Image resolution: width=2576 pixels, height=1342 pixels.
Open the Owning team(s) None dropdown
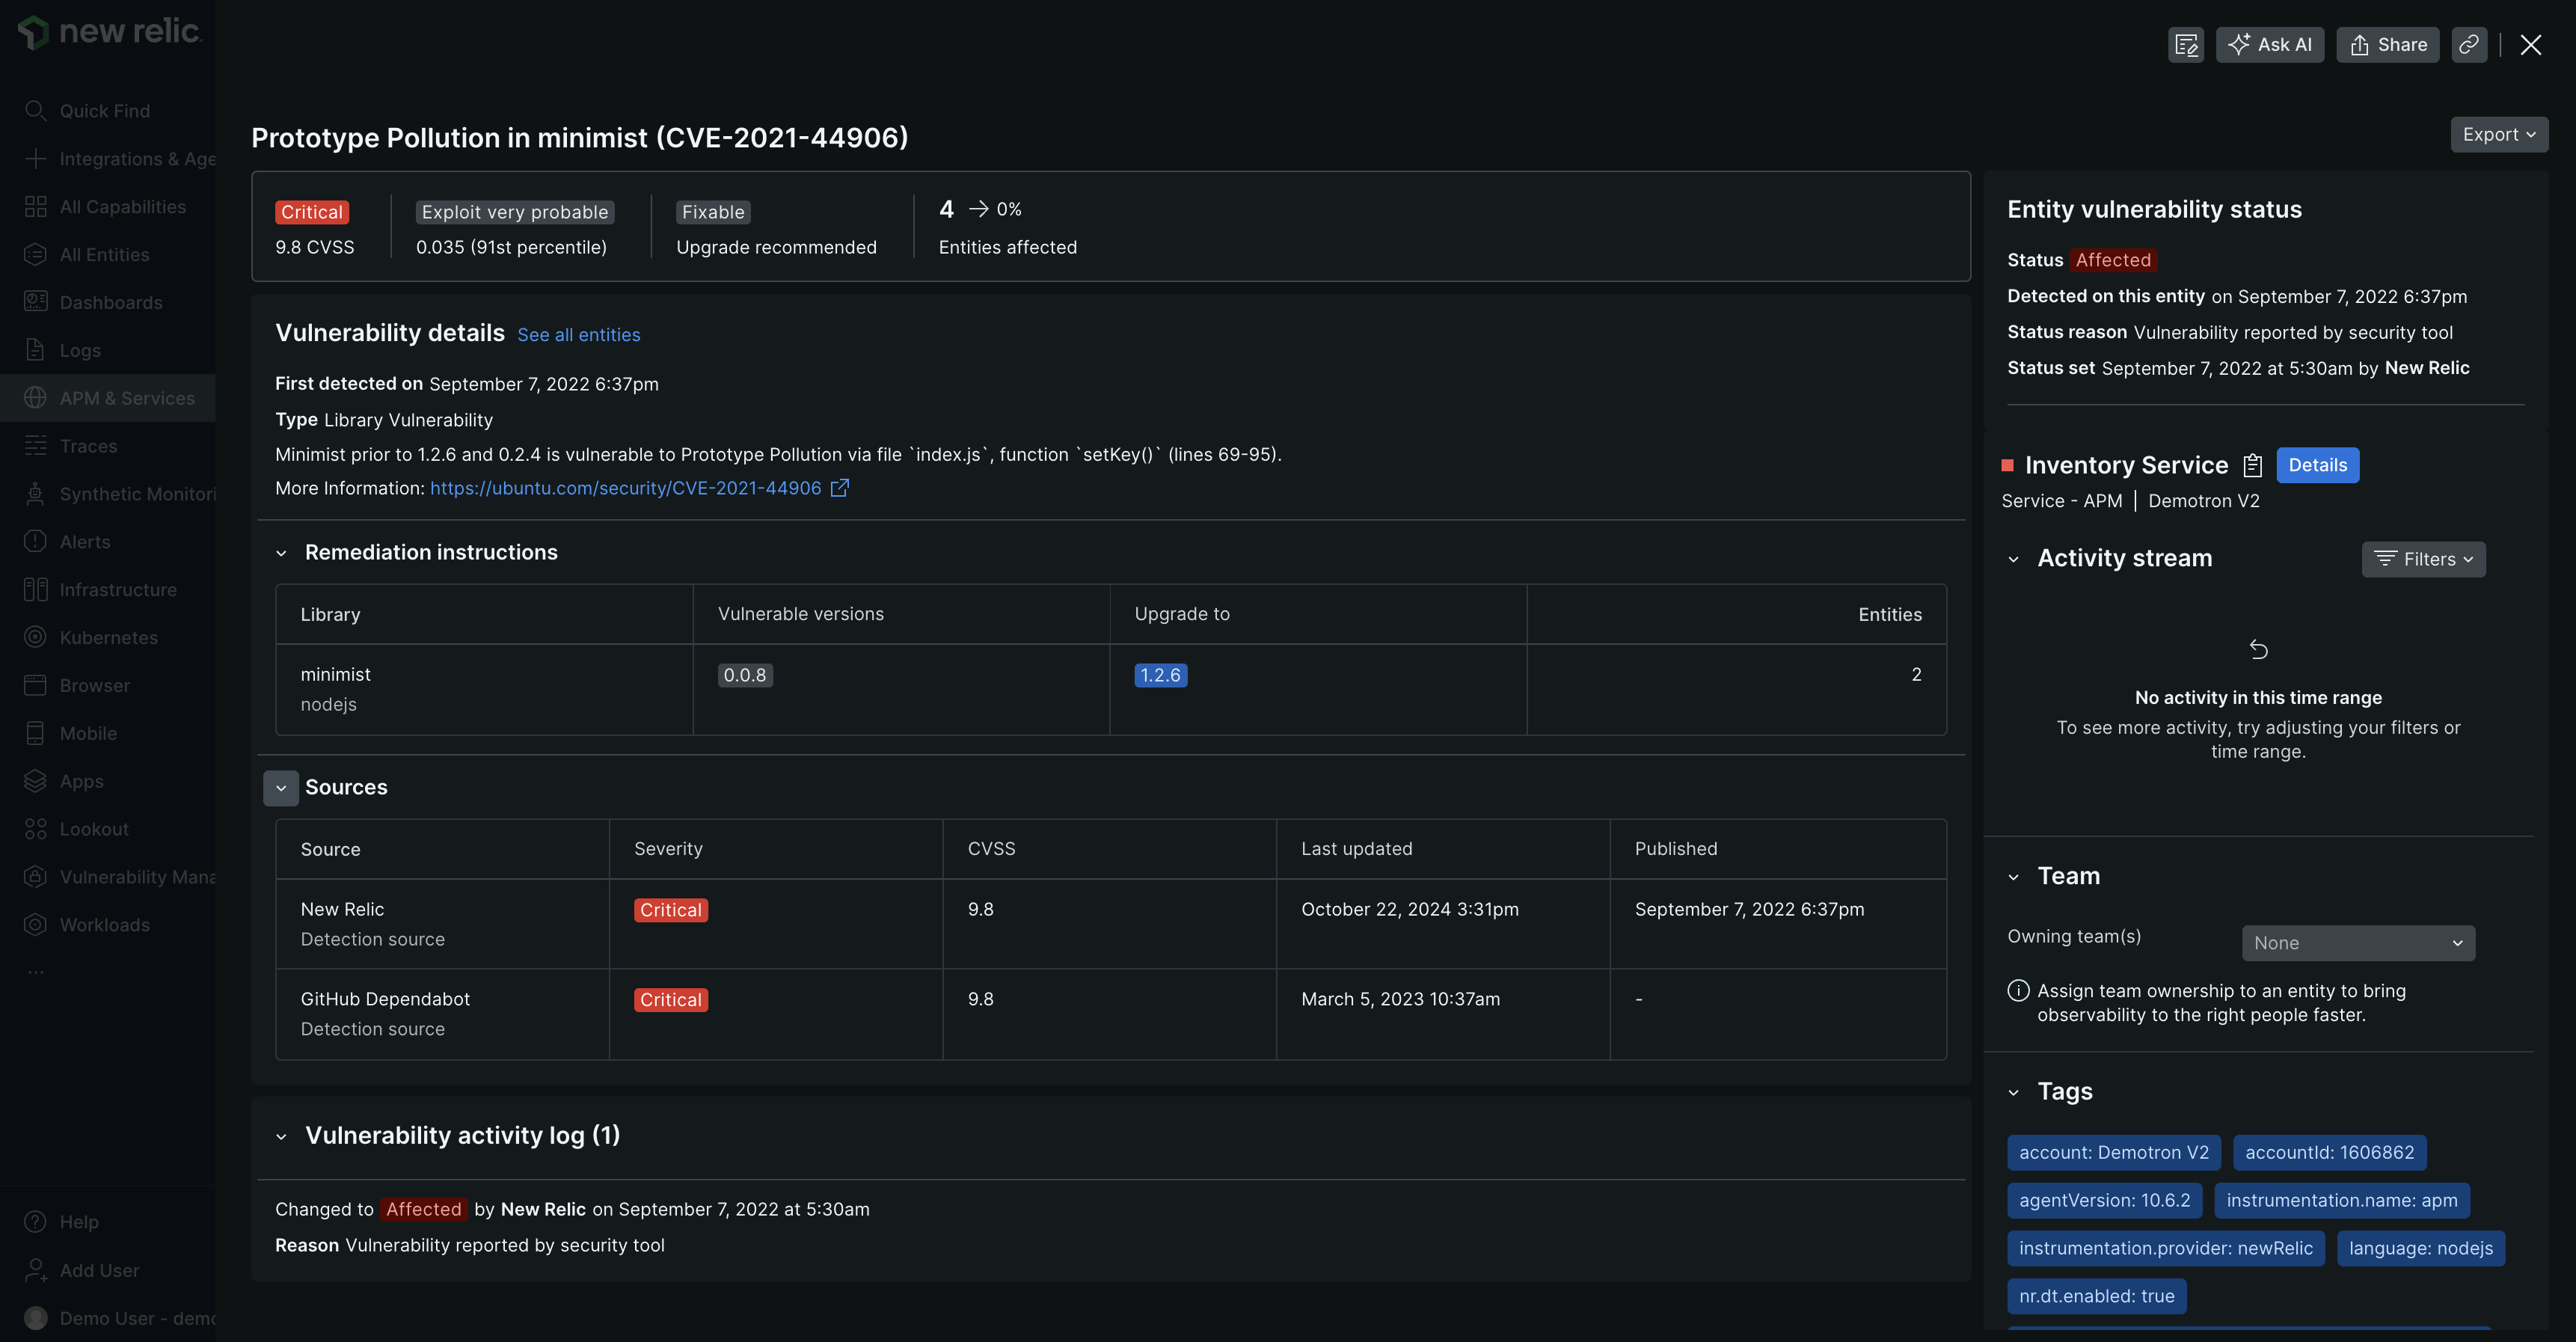[2357, 943]
